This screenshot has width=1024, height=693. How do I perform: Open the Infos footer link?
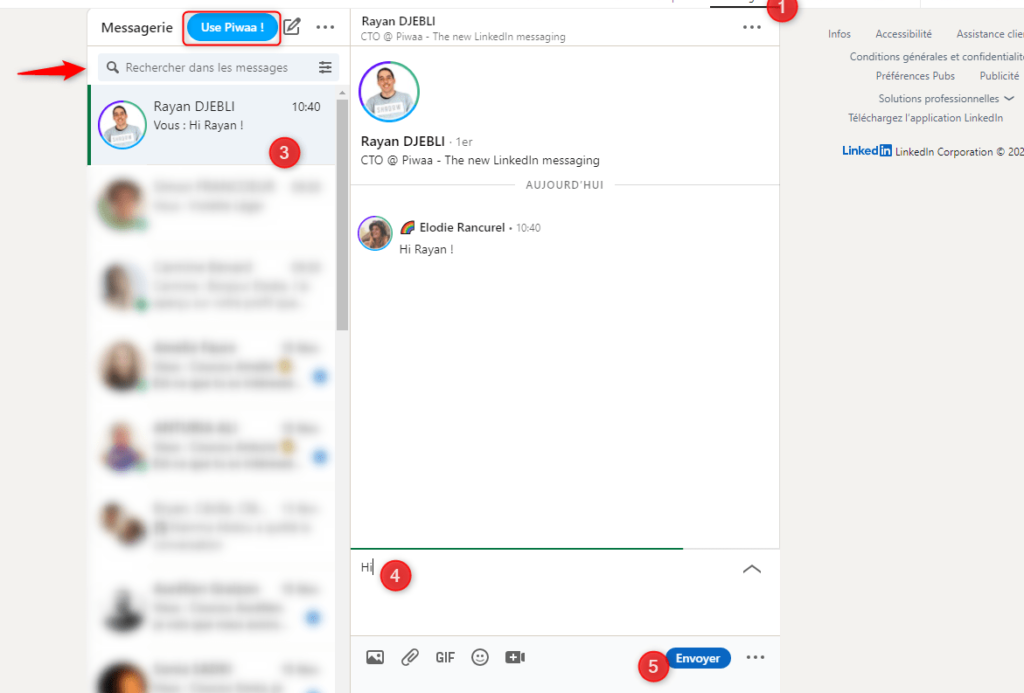click(x=839, y=34)
